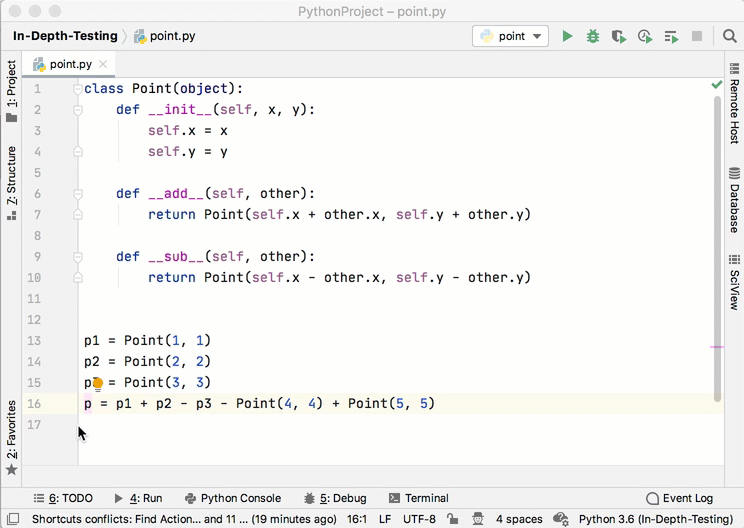Click the Structure panel icon
The width and height of the screenshot is (744, 528).
[11, 216]
